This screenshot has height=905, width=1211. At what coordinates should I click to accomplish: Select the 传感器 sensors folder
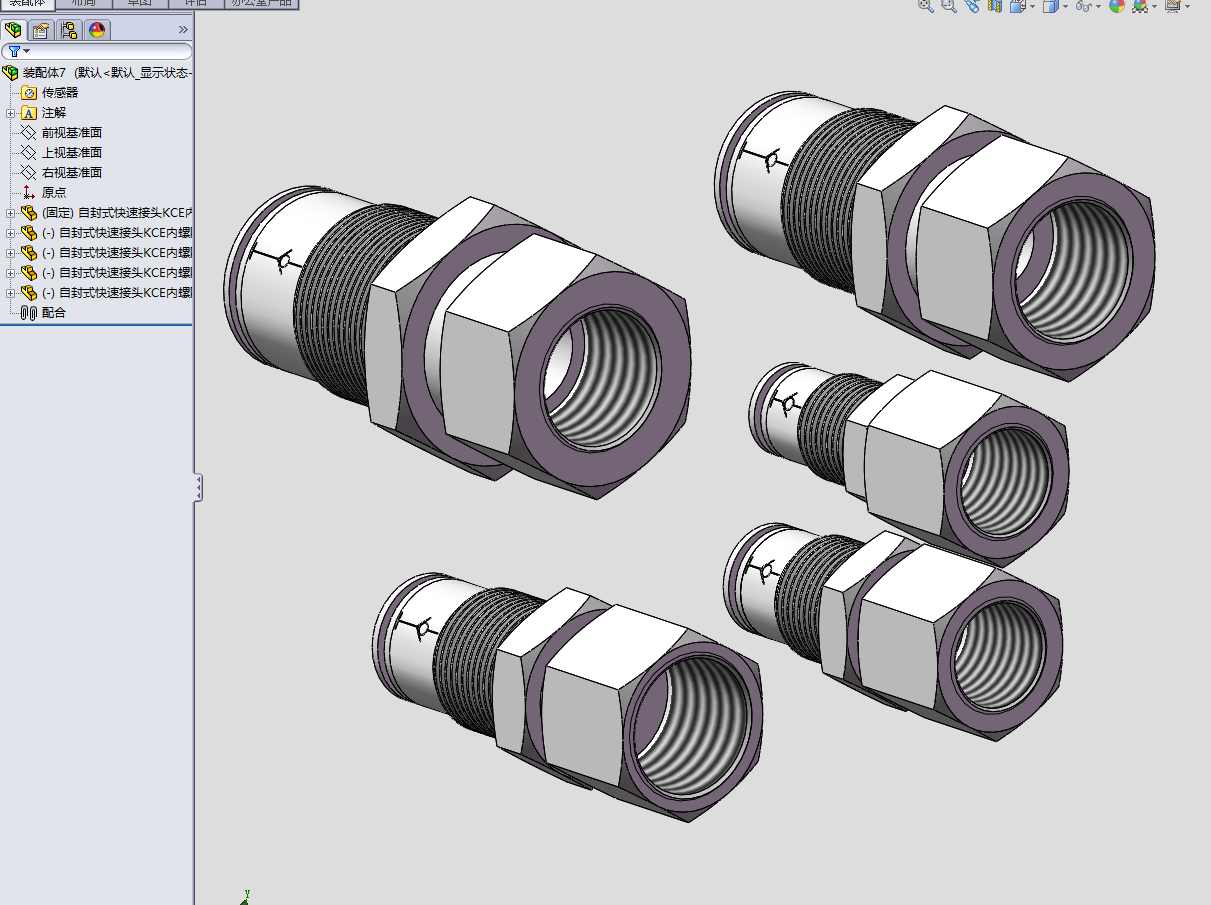(50, 93)
